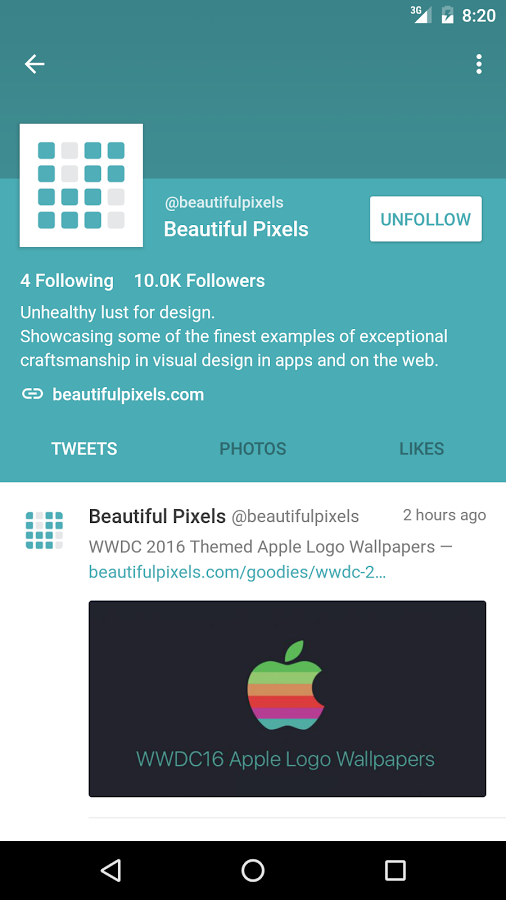This screenshot has width=506, height=900.
Task: Tap the Android back navigation button
Action: click(111, 870)
